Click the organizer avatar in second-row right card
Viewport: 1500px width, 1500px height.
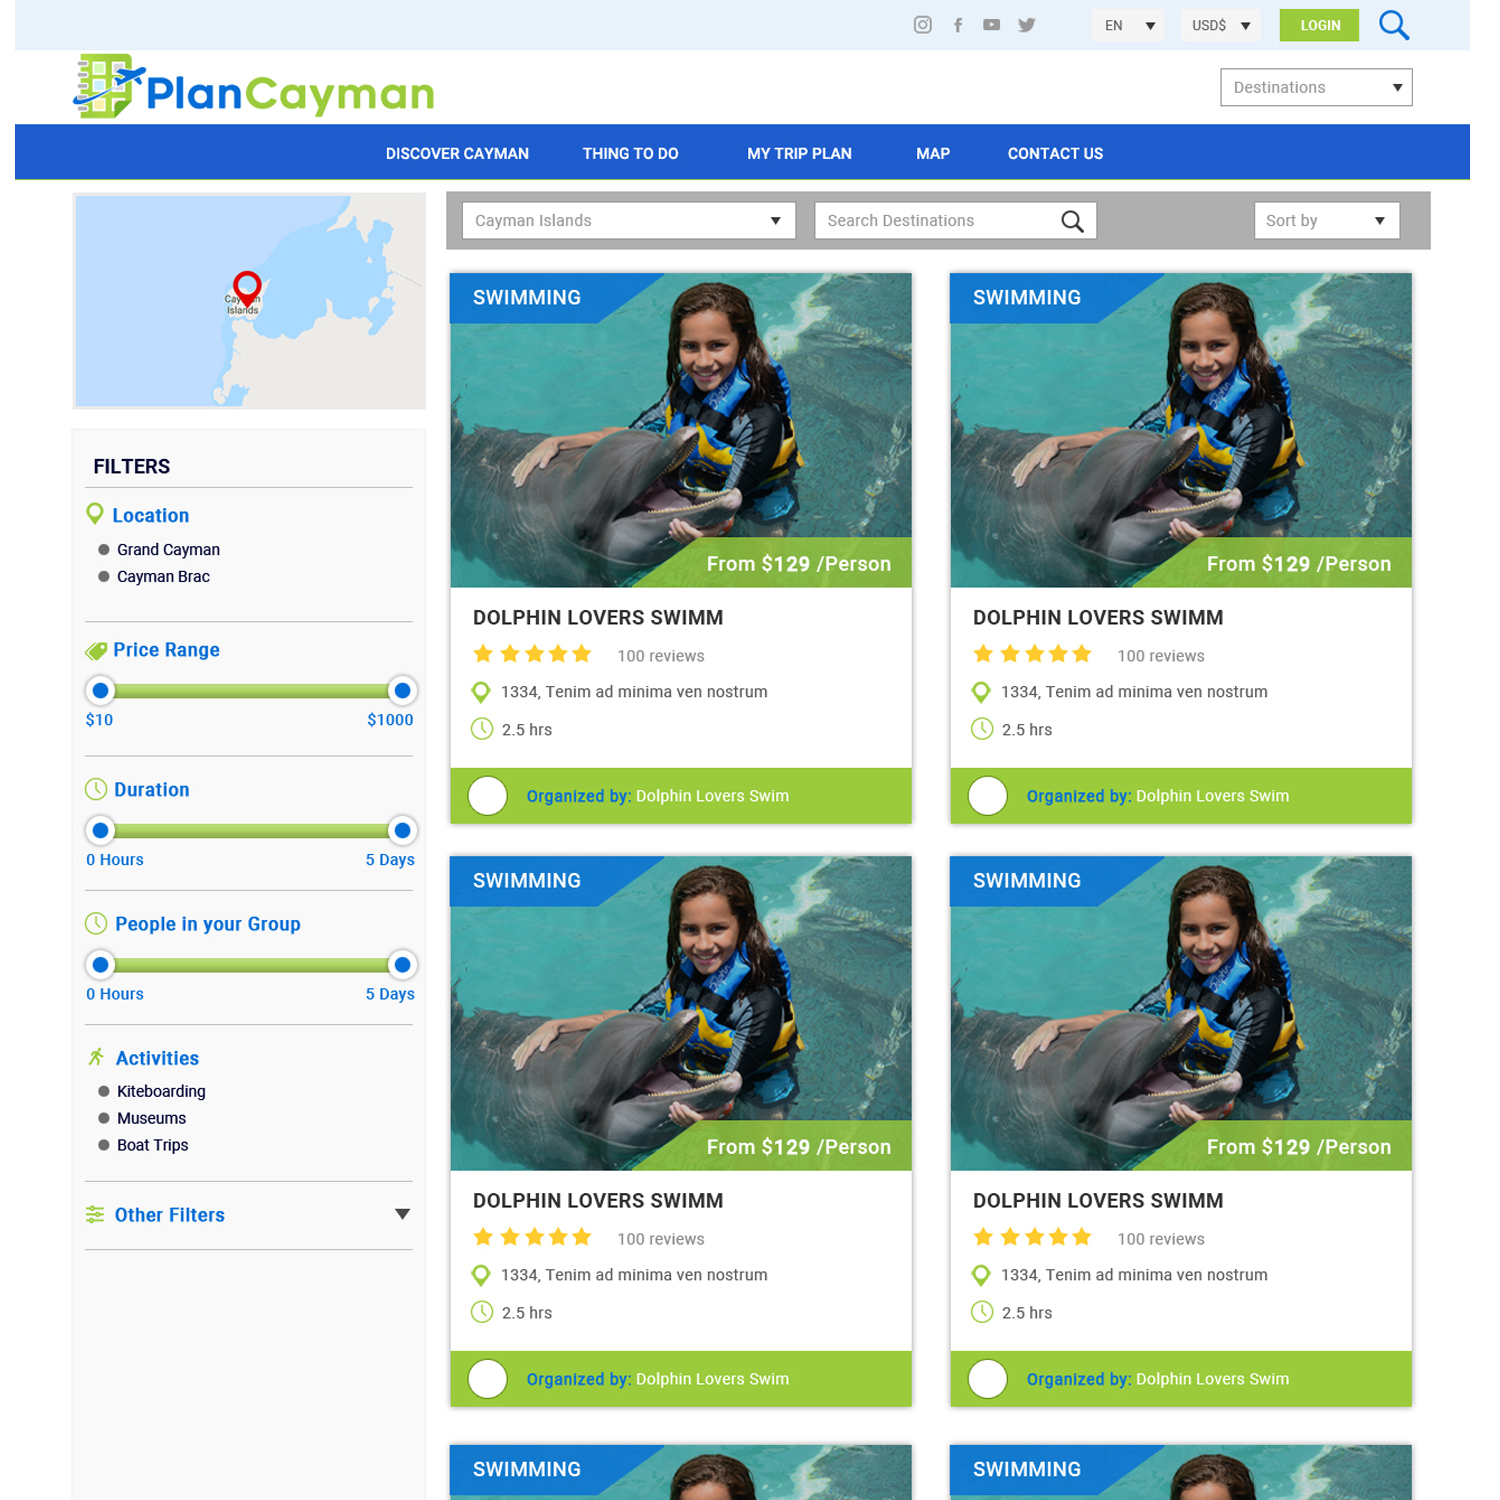988,1379
